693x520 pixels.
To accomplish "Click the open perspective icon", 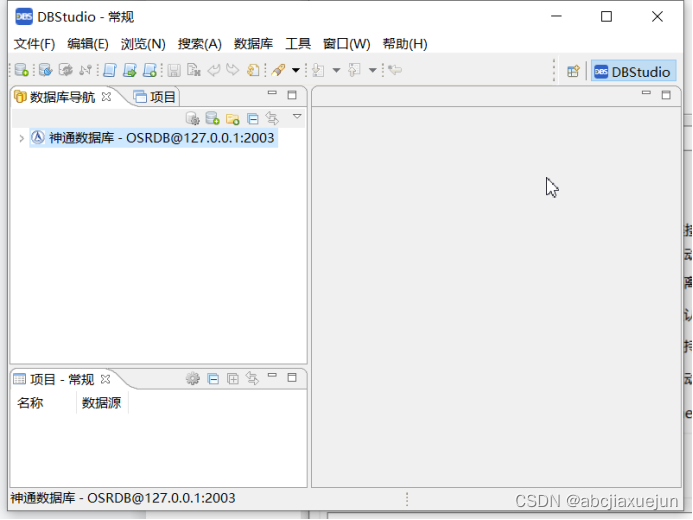I will [x=573, y=71].
